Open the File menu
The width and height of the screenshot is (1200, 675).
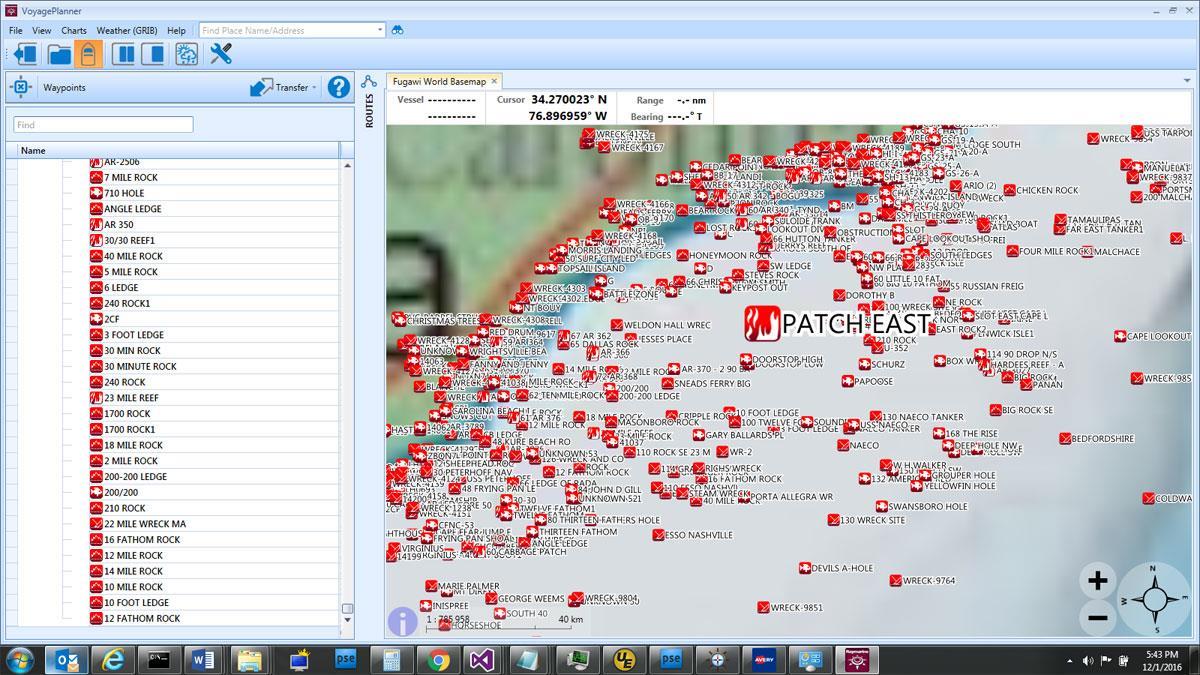16,30
